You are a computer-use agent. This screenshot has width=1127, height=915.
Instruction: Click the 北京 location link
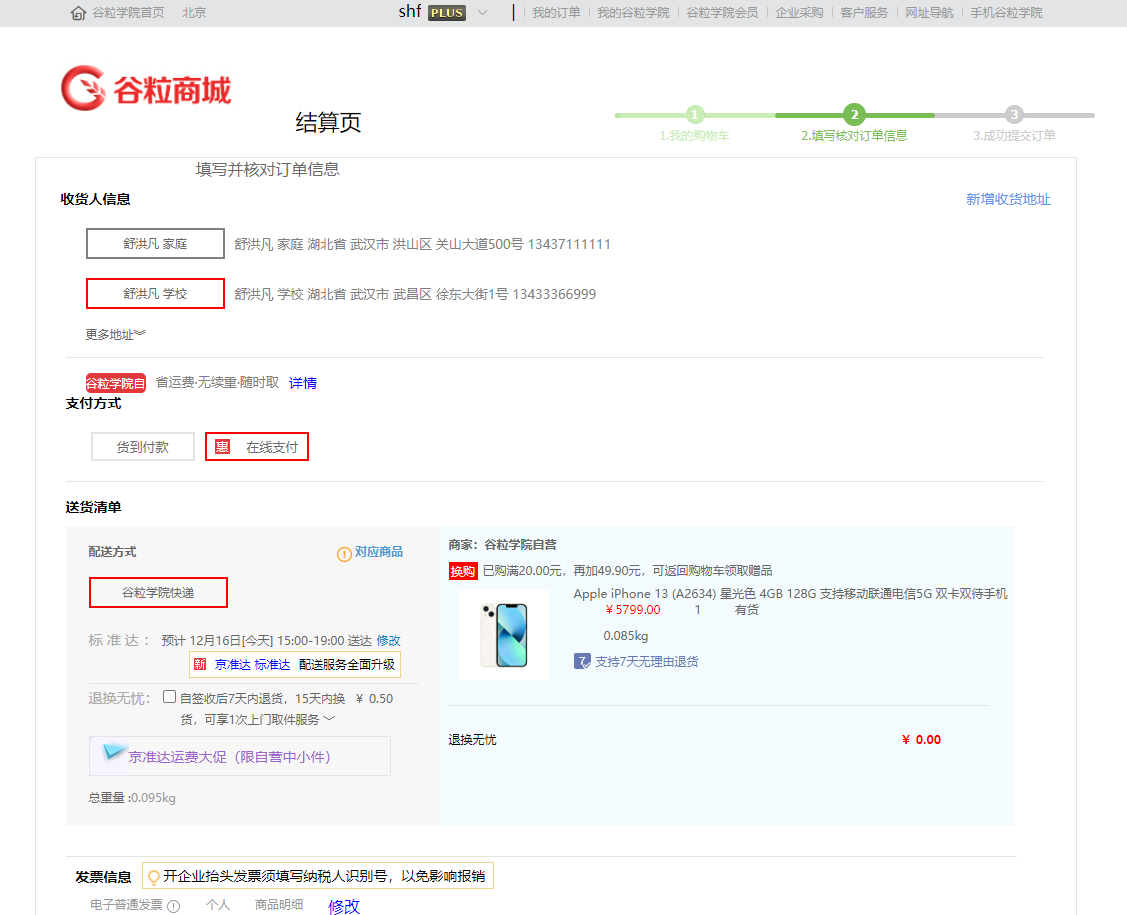pyautogui.click(x=194, y=13)
